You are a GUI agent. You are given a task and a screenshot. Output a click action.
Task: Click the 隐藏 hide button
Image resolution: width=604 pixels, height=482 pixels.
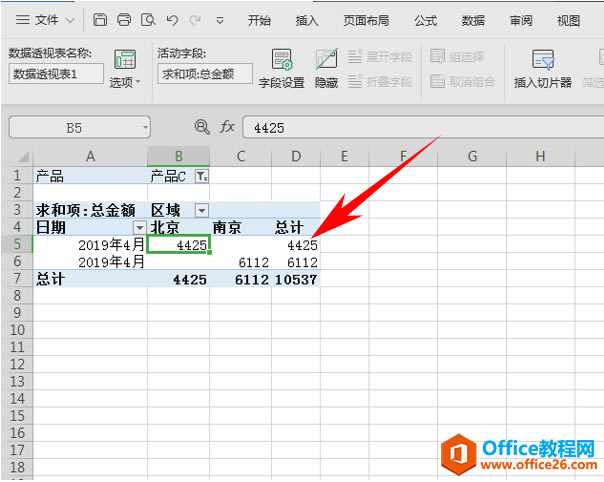(x=326, y=69)
